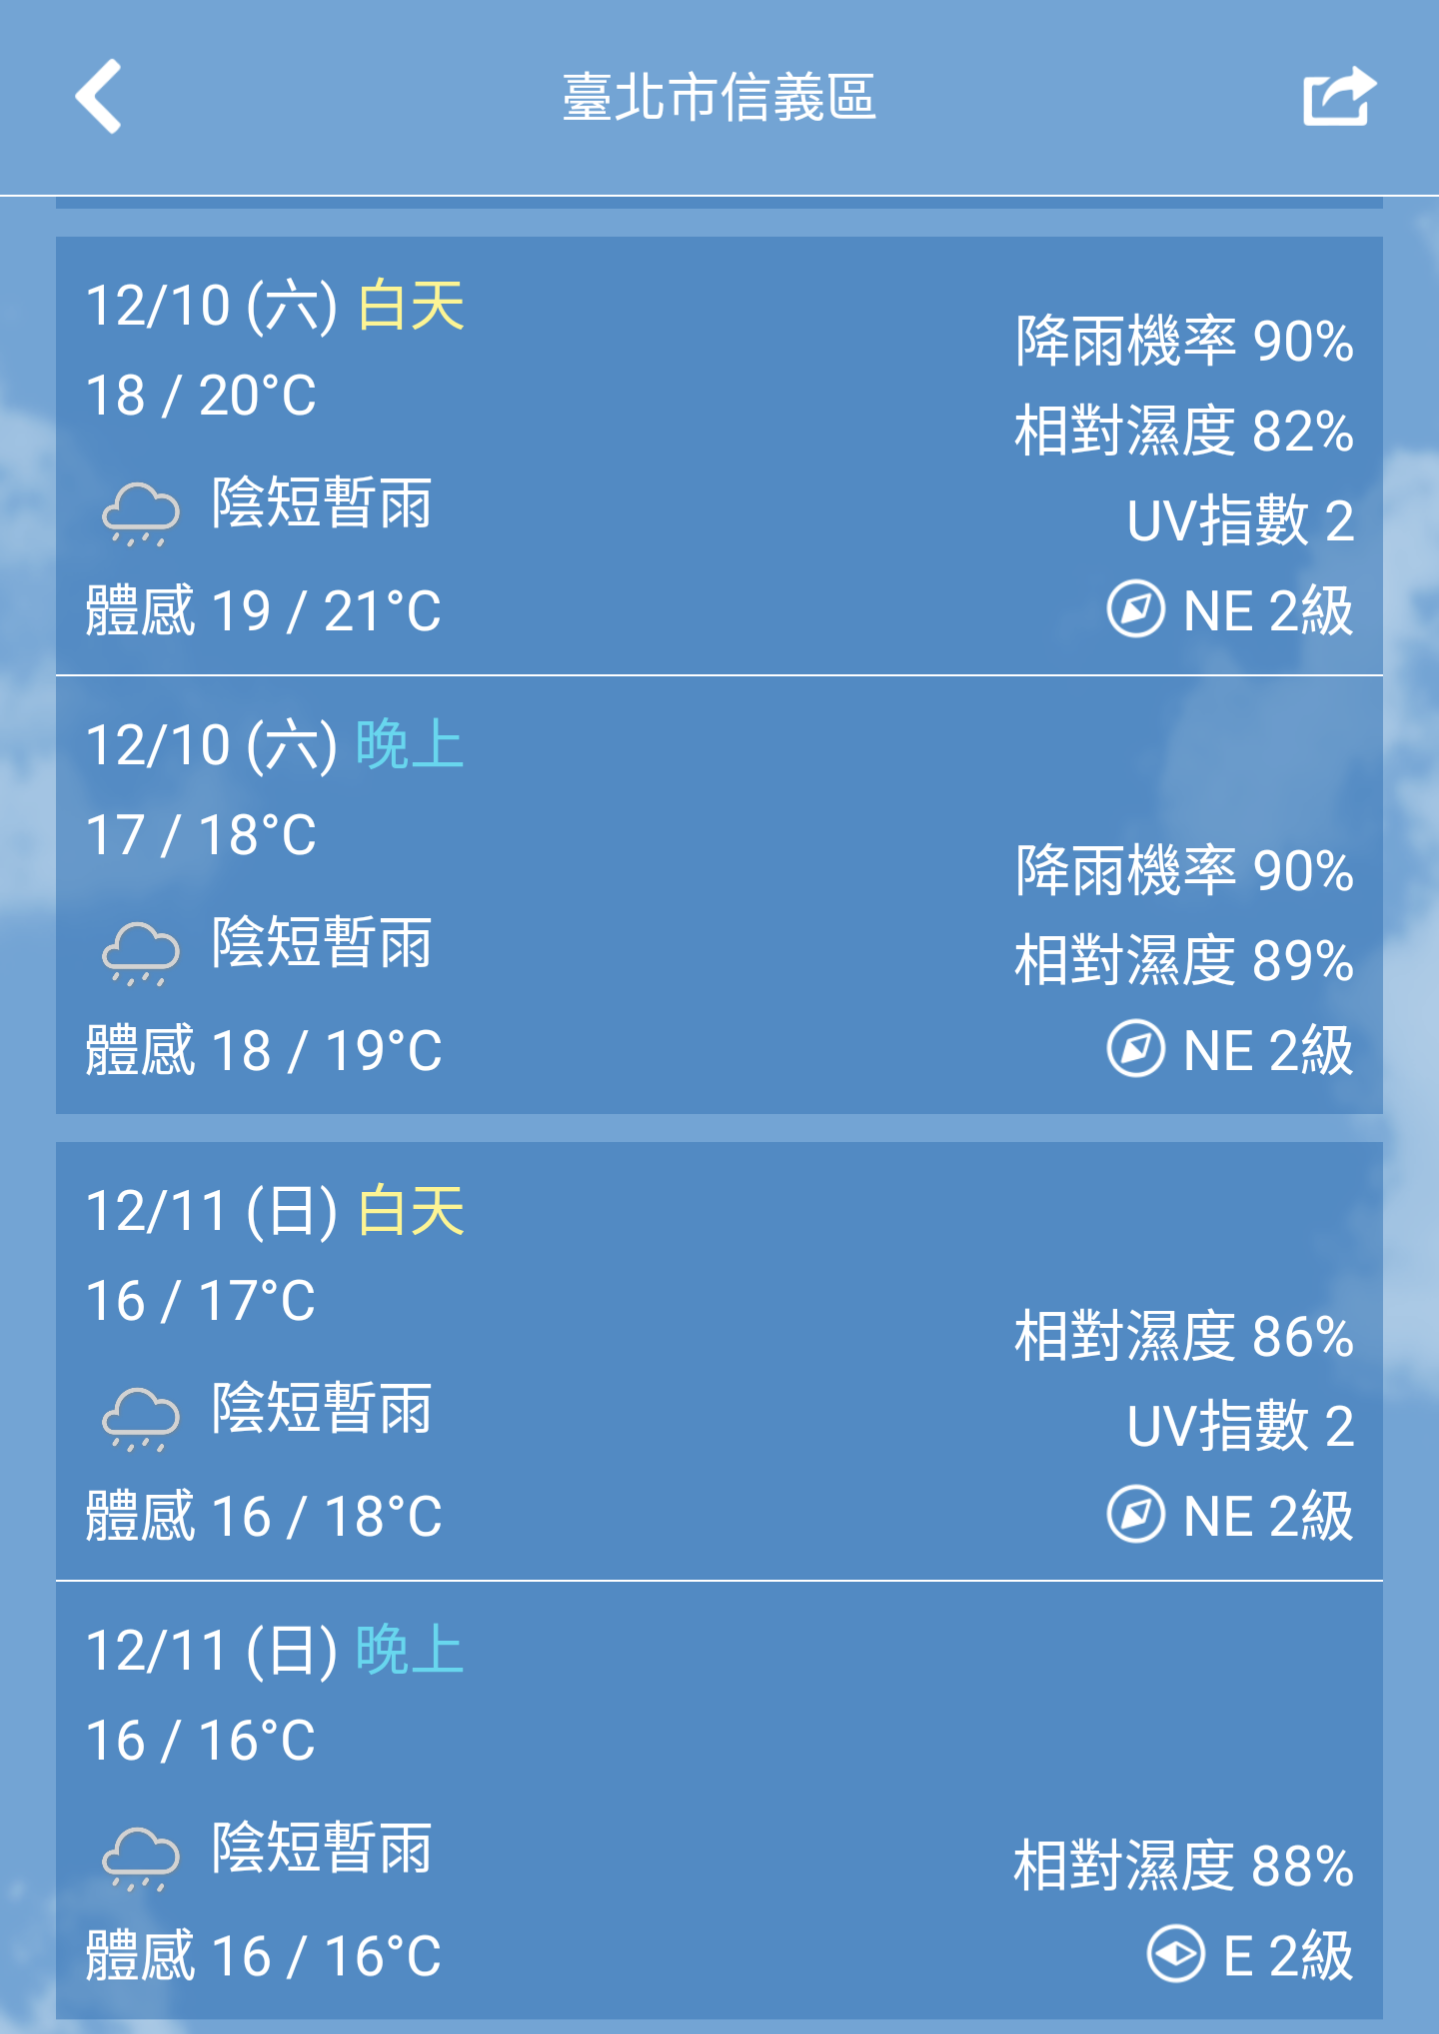Click rain cloud icon for 12/10 daytime
1439x2034 pixels.
(141, 513)
